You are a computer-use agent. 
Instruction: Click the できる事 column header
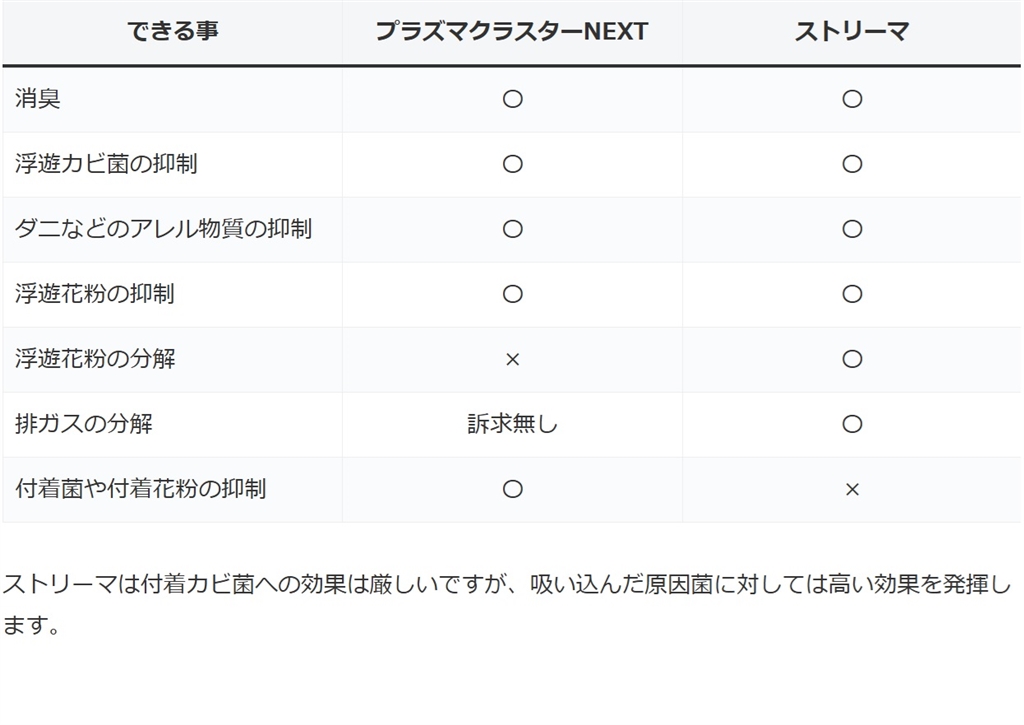point(173,31)
